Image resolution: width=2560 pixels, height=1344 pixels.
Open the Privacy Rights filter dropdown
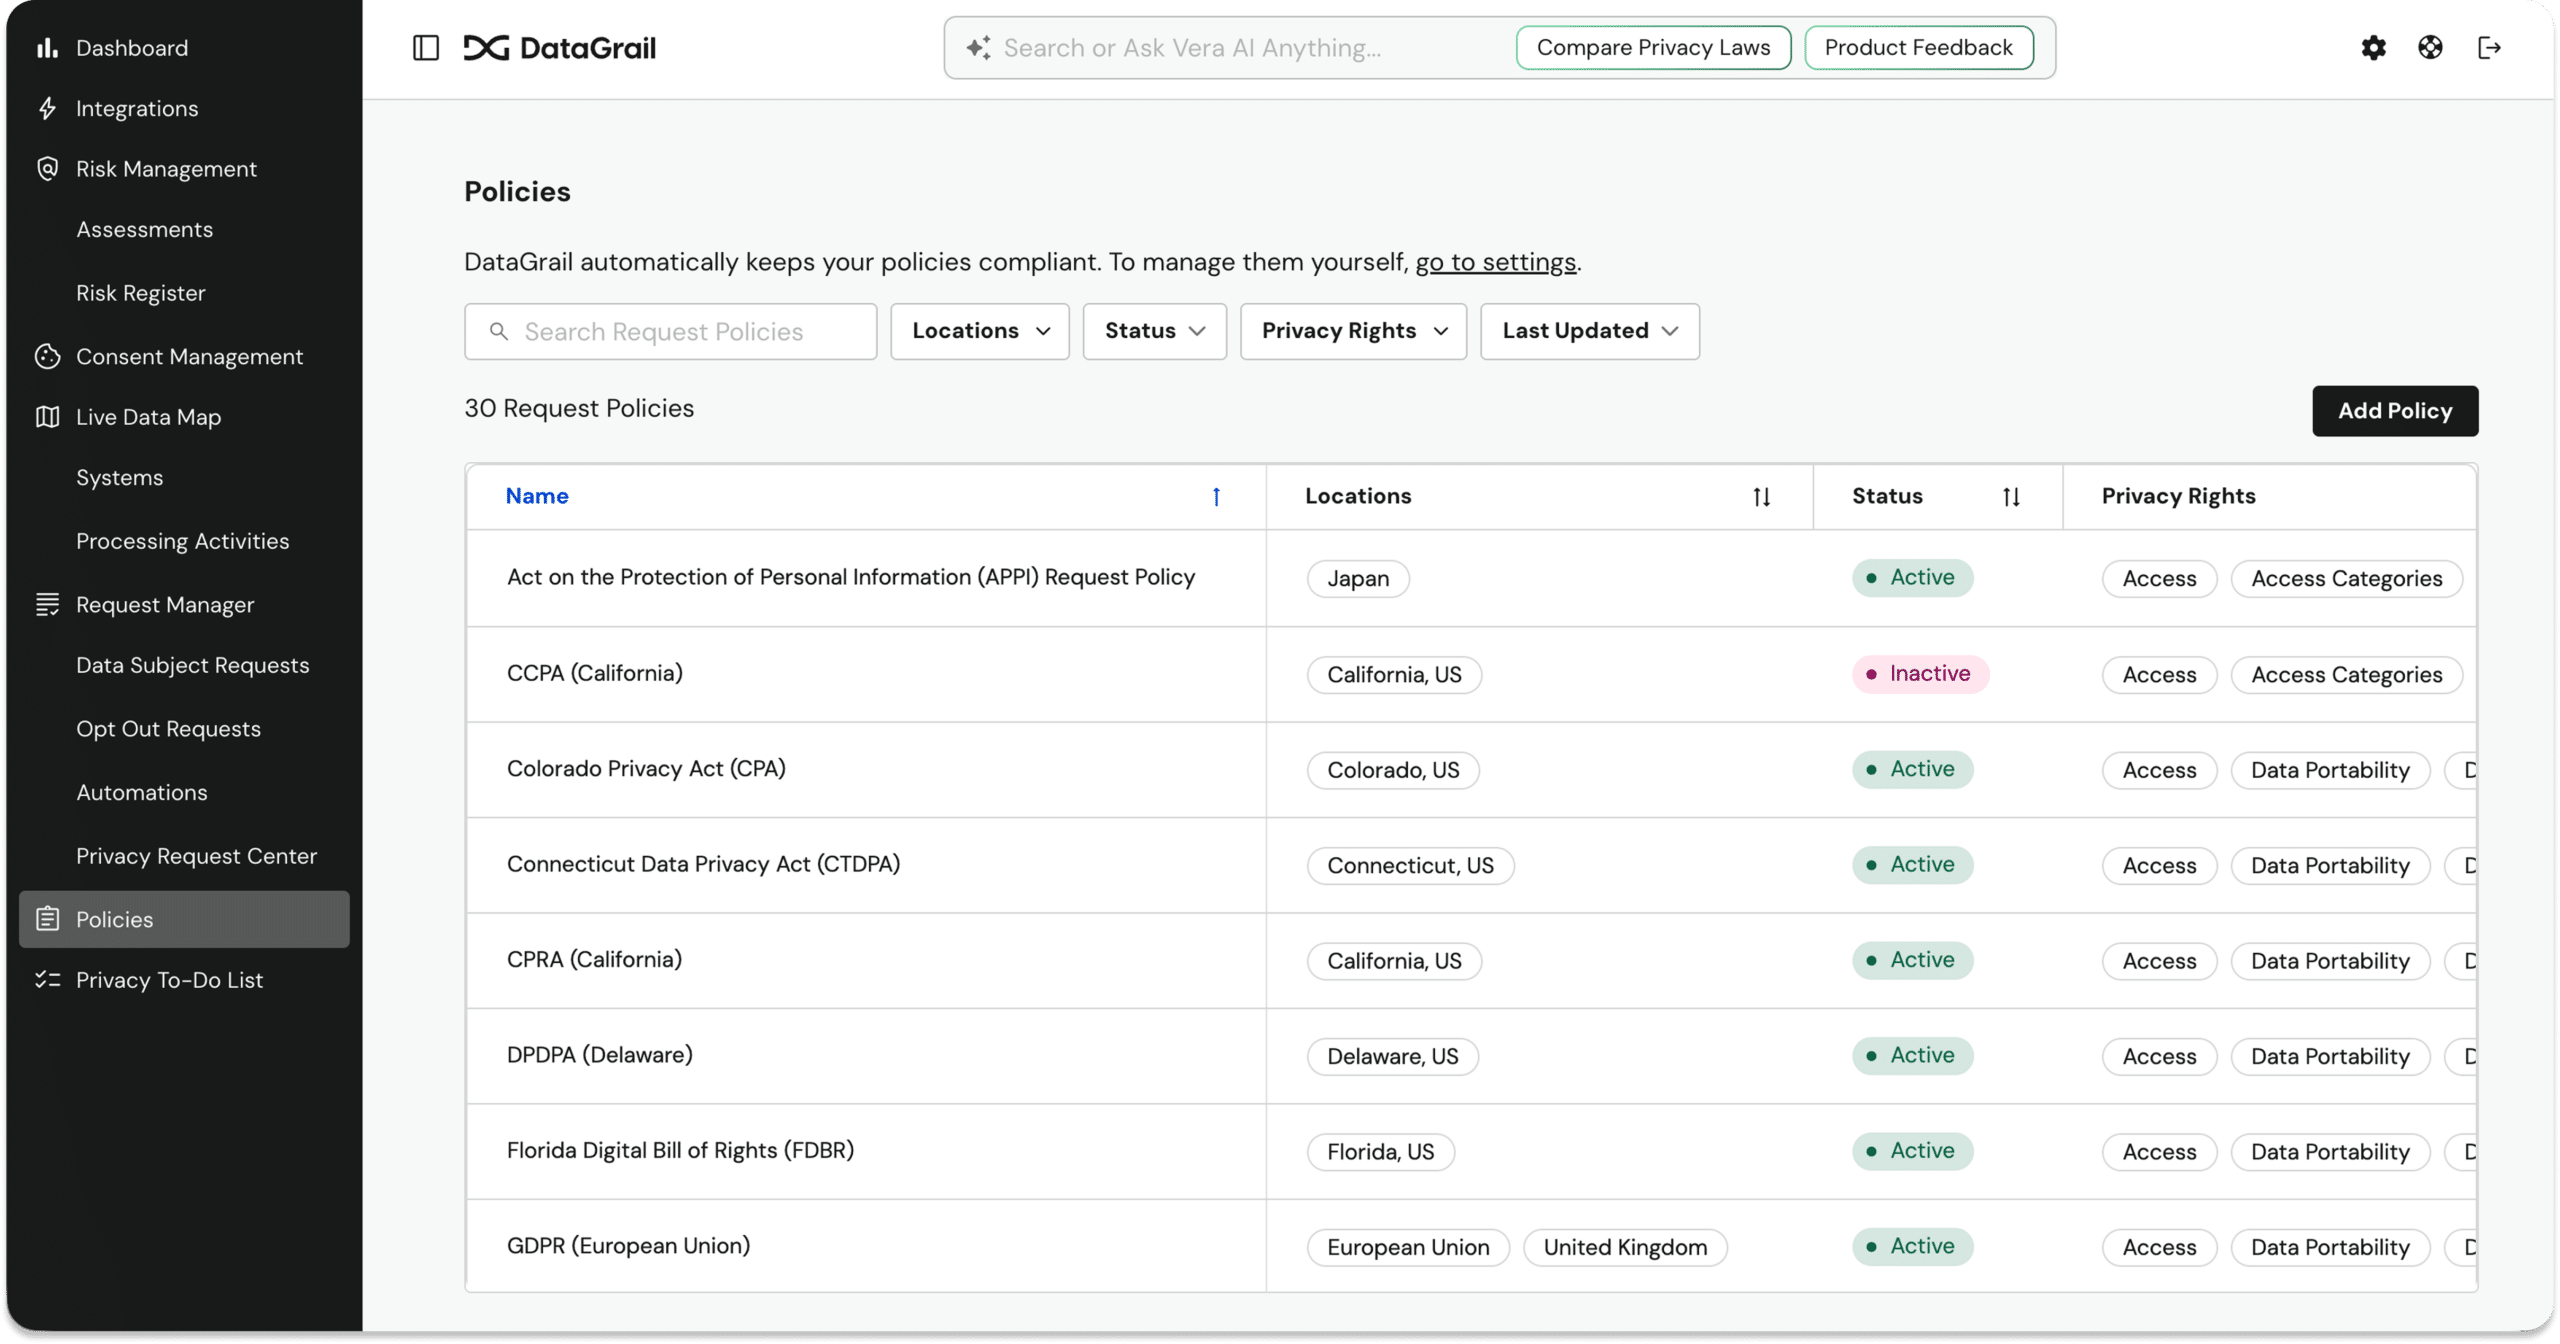pyautogui.click(x=1353, y=331)
